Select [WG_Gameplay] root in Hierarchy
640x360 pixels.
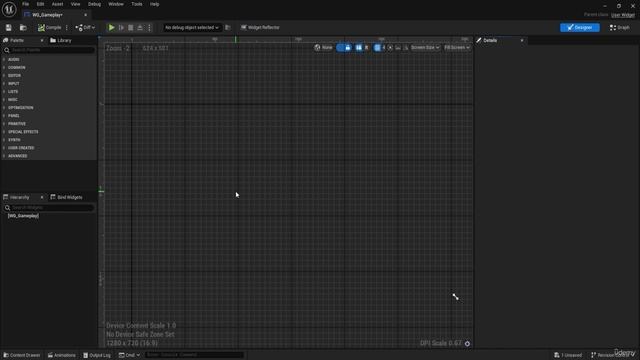tap(23, 216)
